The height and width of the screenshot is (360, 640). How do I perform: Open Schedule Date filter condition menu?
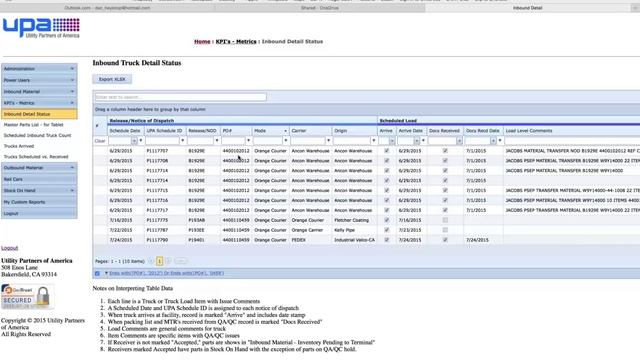coord(141,141)
